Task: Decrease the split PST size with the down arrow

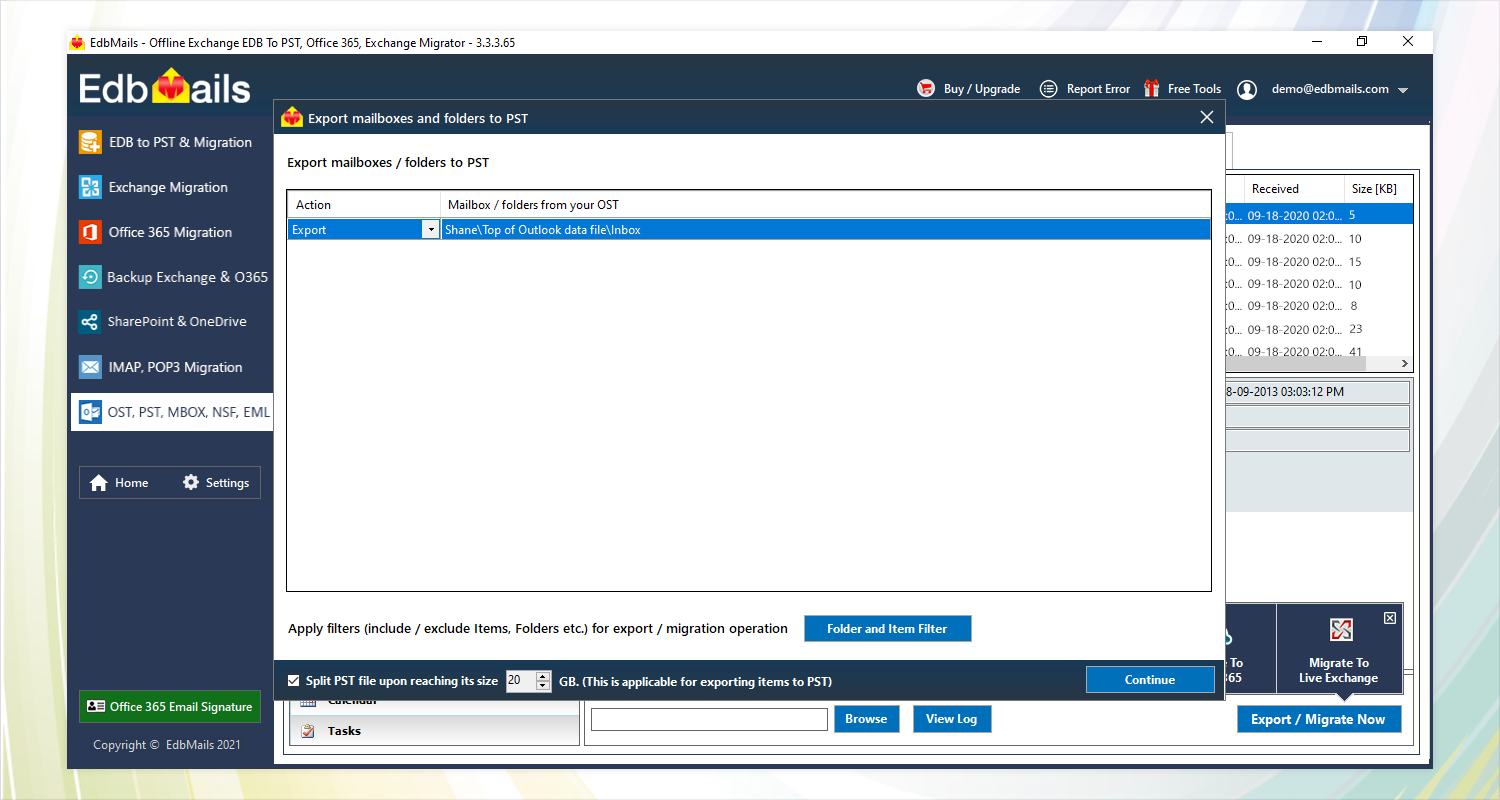Action: click(543, 686)
